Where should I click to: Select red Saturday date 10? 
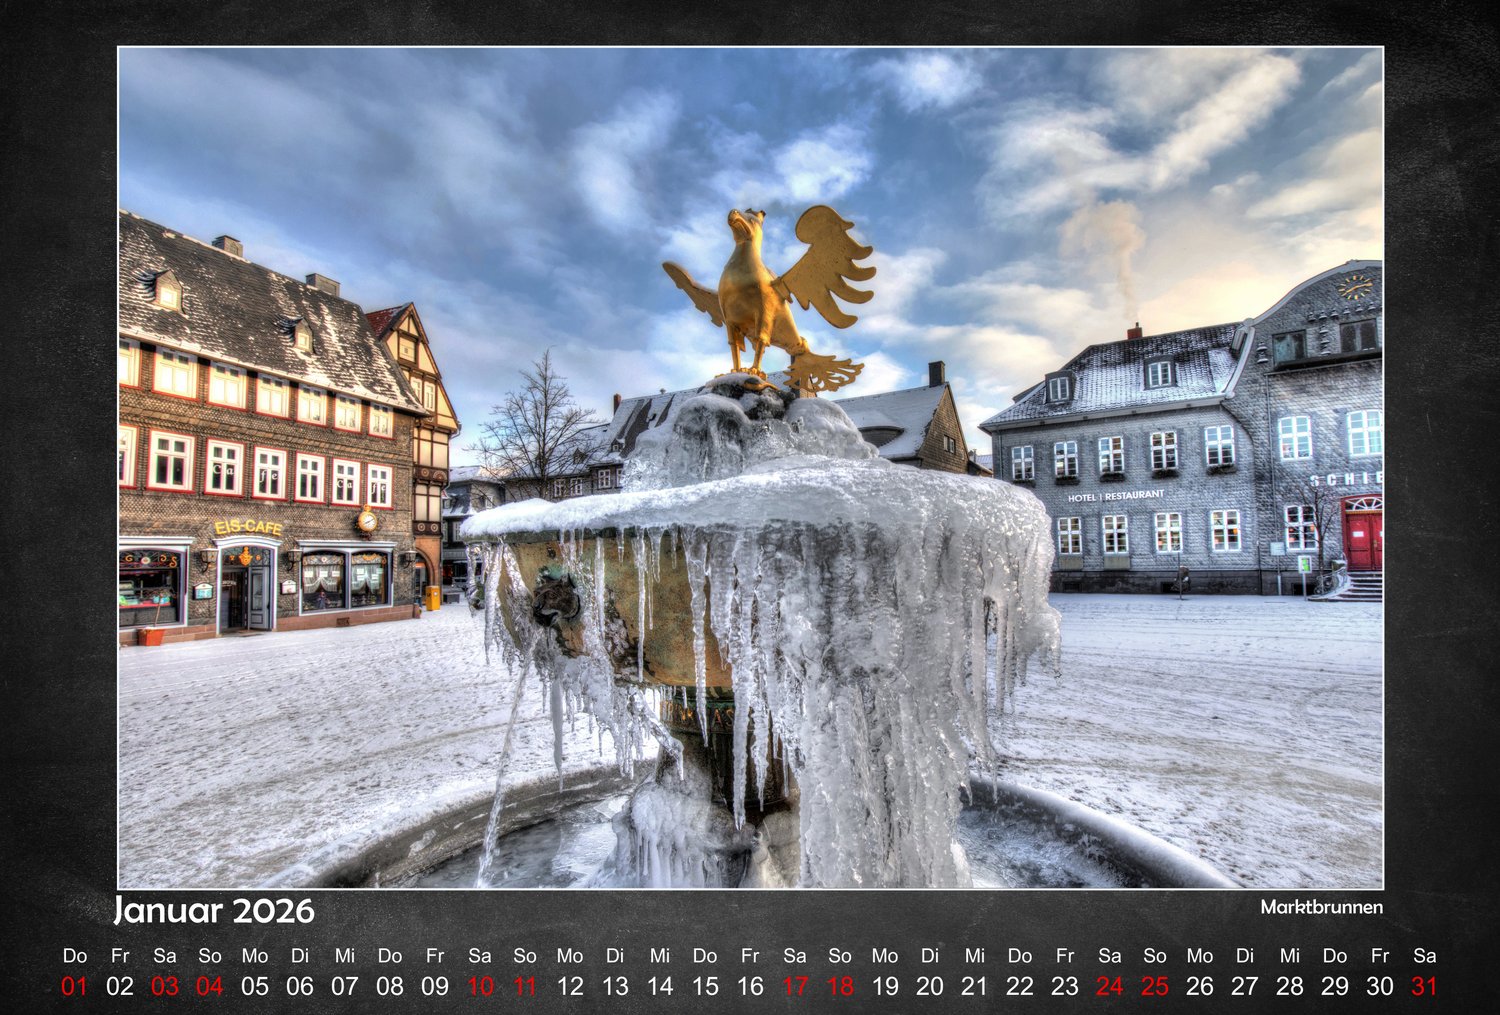(480, 986)
